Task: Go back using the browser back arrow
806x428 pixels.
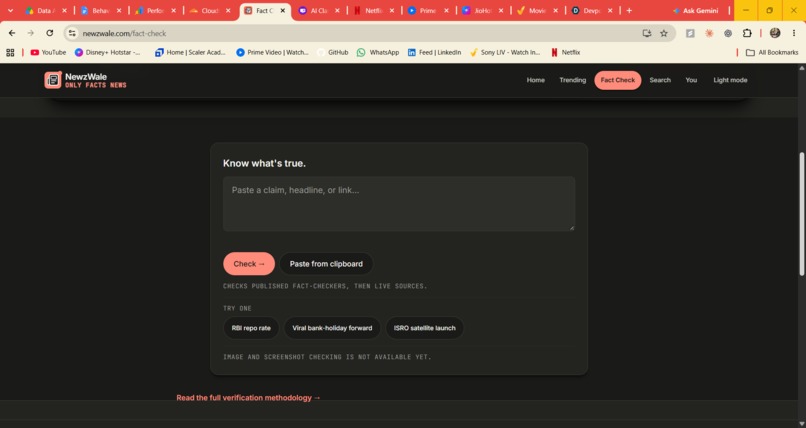Action: click(x=12, y=33)
